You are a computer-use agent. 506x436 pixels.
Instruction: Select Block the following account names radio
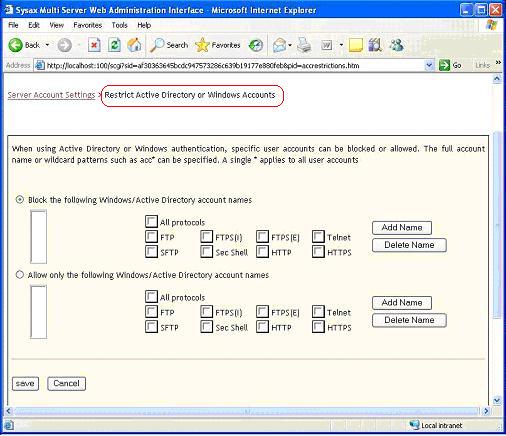pyautogui.click(x=20, y=200)
